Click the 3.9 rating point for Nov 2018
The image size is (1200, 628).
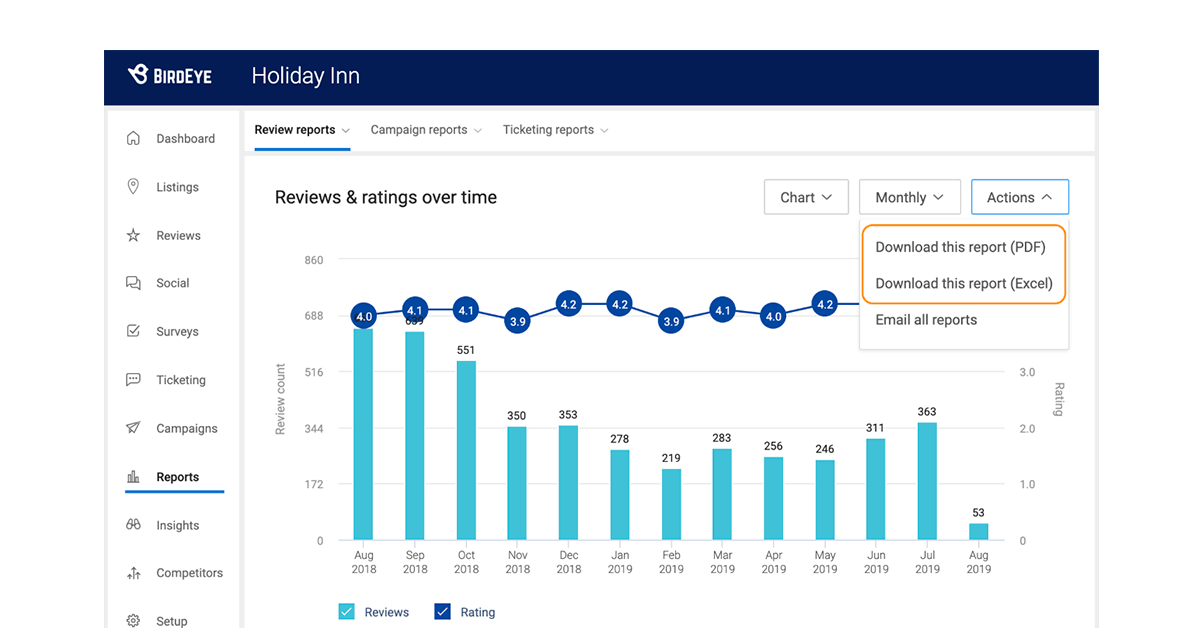(x=517, y=322)
